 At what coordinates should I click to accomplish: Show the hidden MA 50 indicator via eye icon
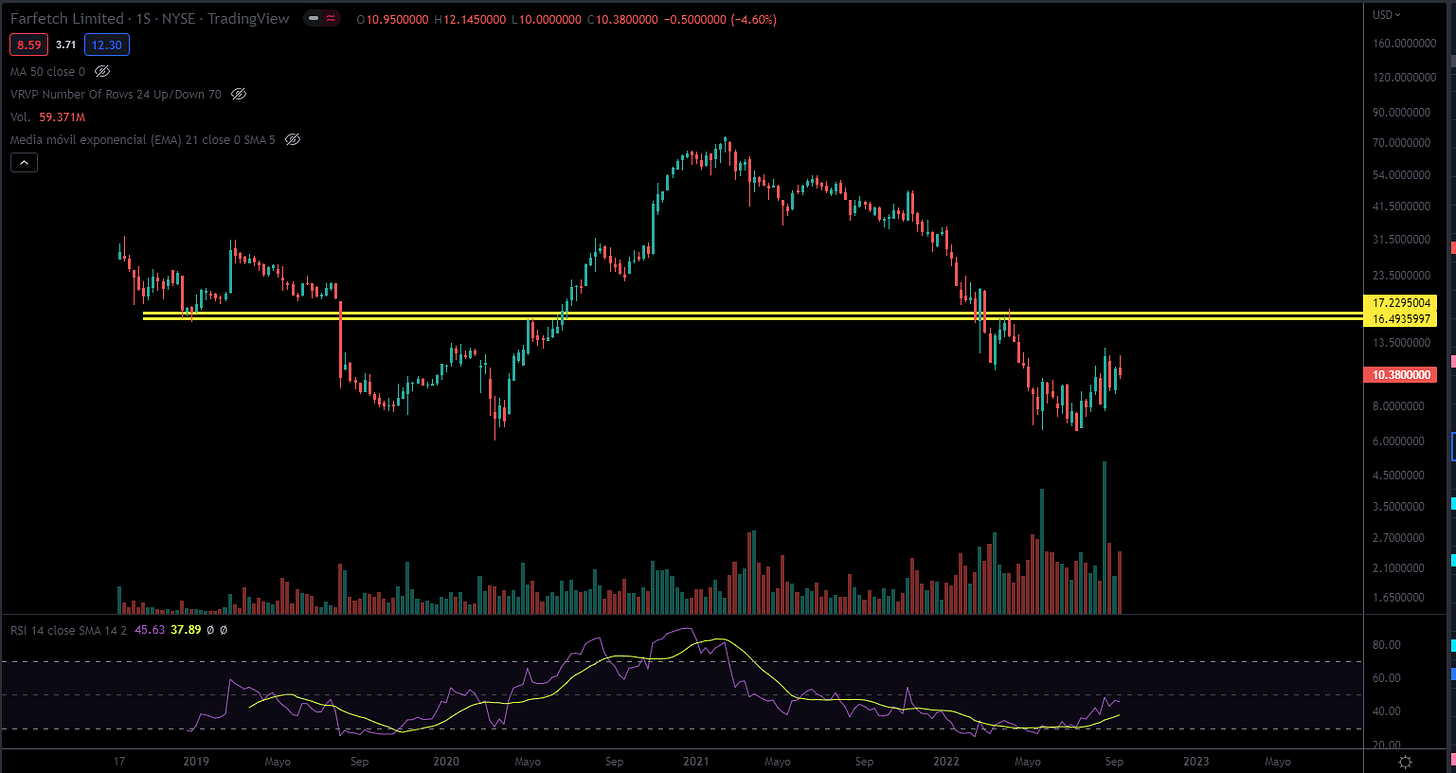(x=102, y=72)
